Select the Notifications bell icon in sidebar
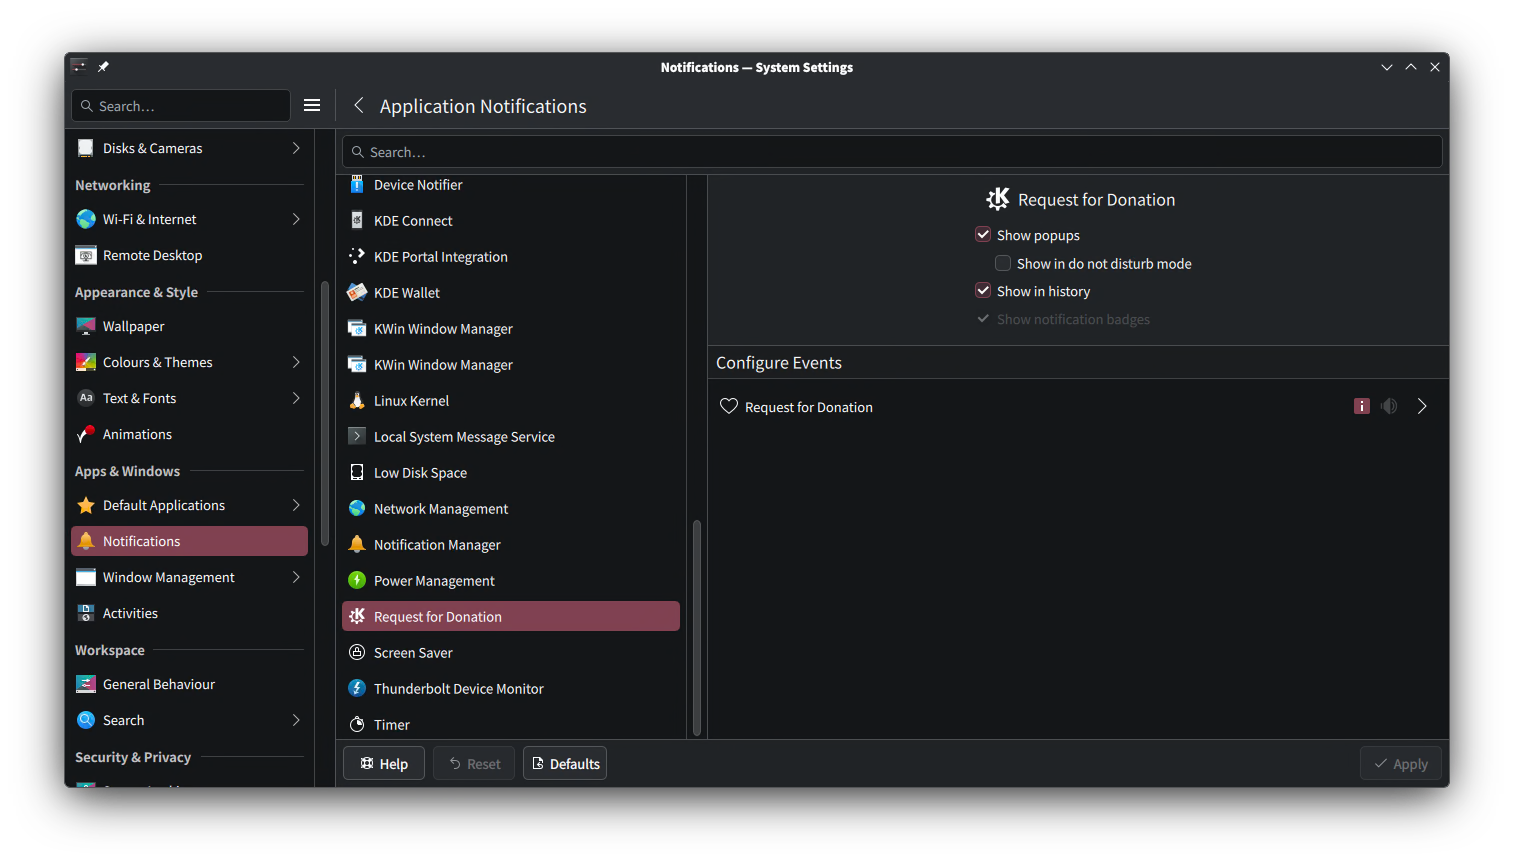The width and height of the screenshot is (1514, 864). [x=86, y=541]
